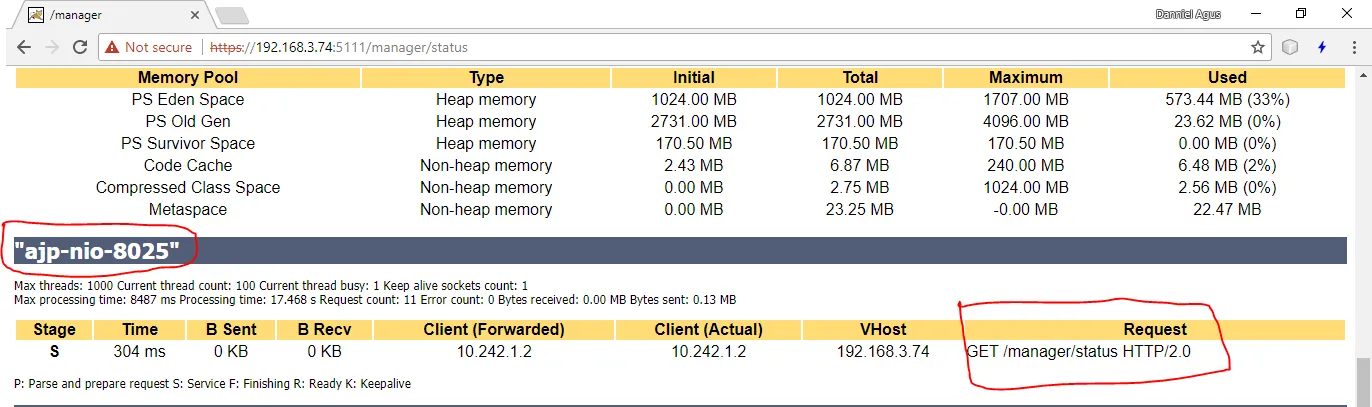Image resolution: width=1372 pixels, height=407 pixels.
Task: Click the Request column header
Action: click(x=1155, y=329)
